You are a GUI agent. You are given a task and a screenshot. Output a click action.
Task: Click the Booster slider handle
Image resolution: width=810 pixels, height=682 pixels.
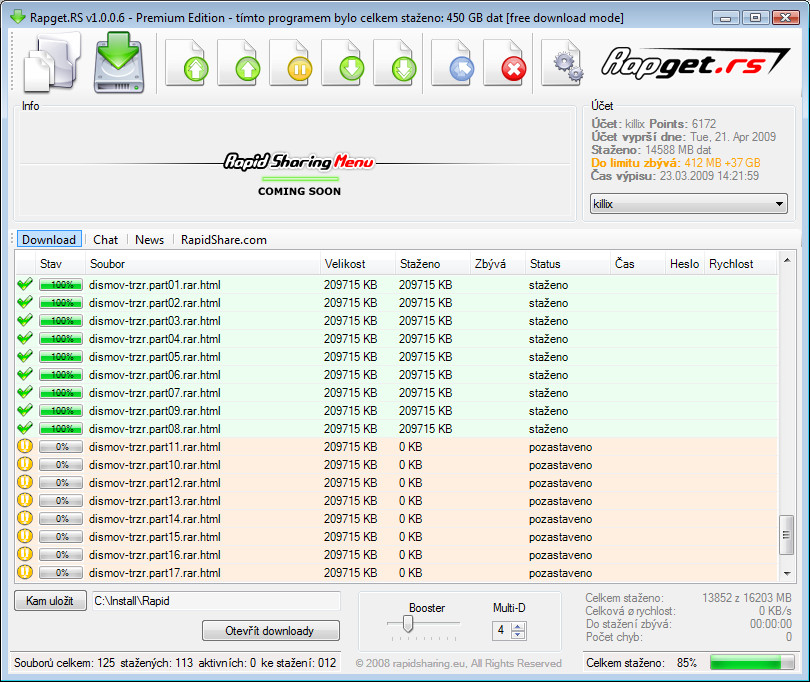[408, 624]
